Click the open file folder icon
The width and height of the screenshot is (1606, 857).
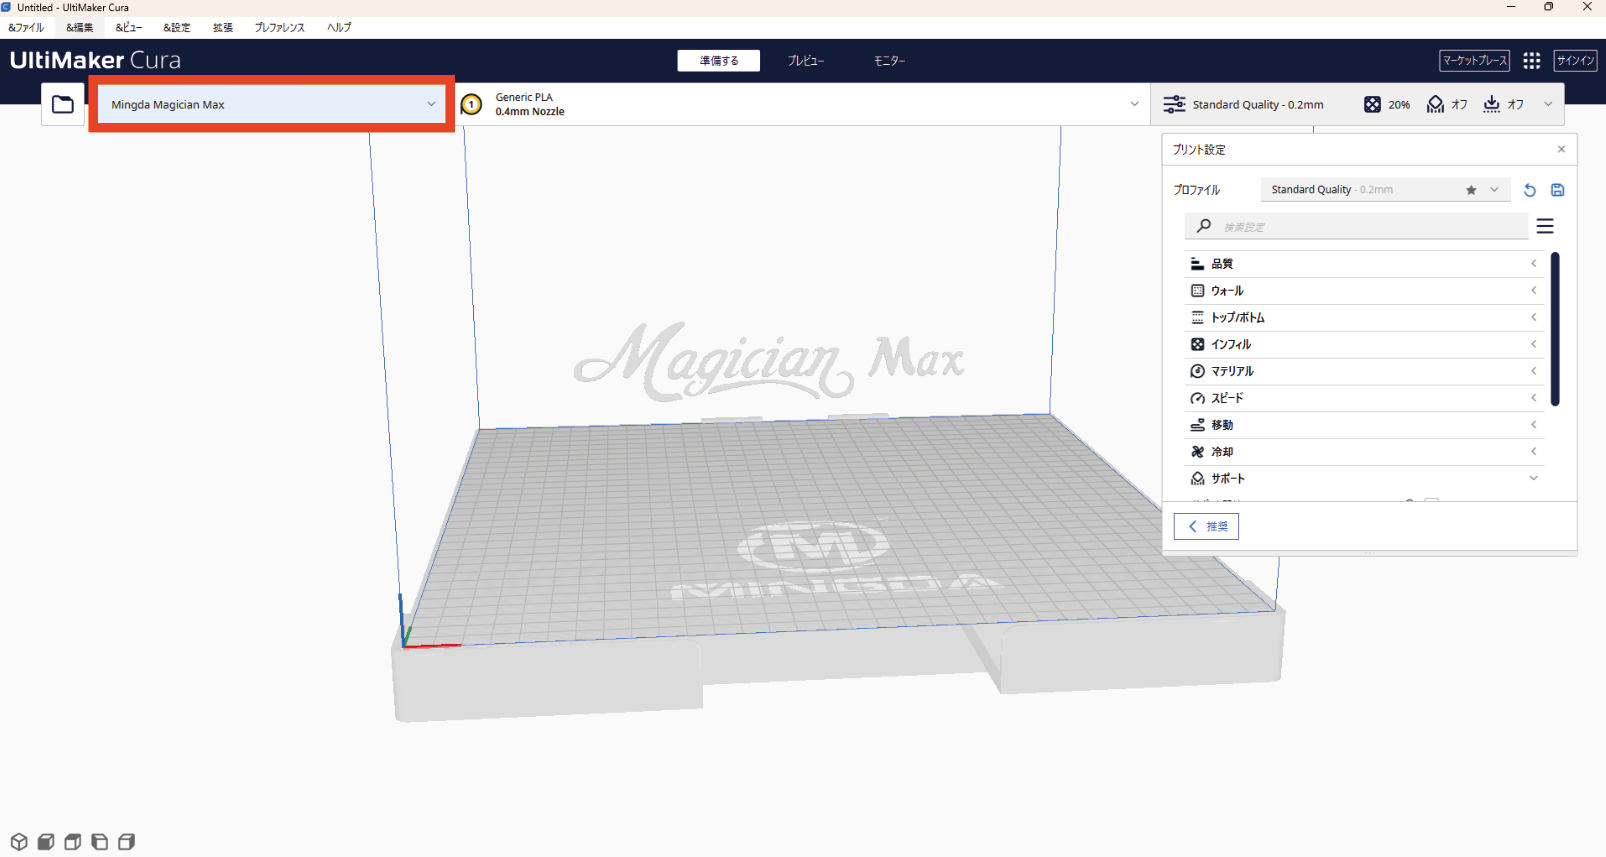[62, 105]
